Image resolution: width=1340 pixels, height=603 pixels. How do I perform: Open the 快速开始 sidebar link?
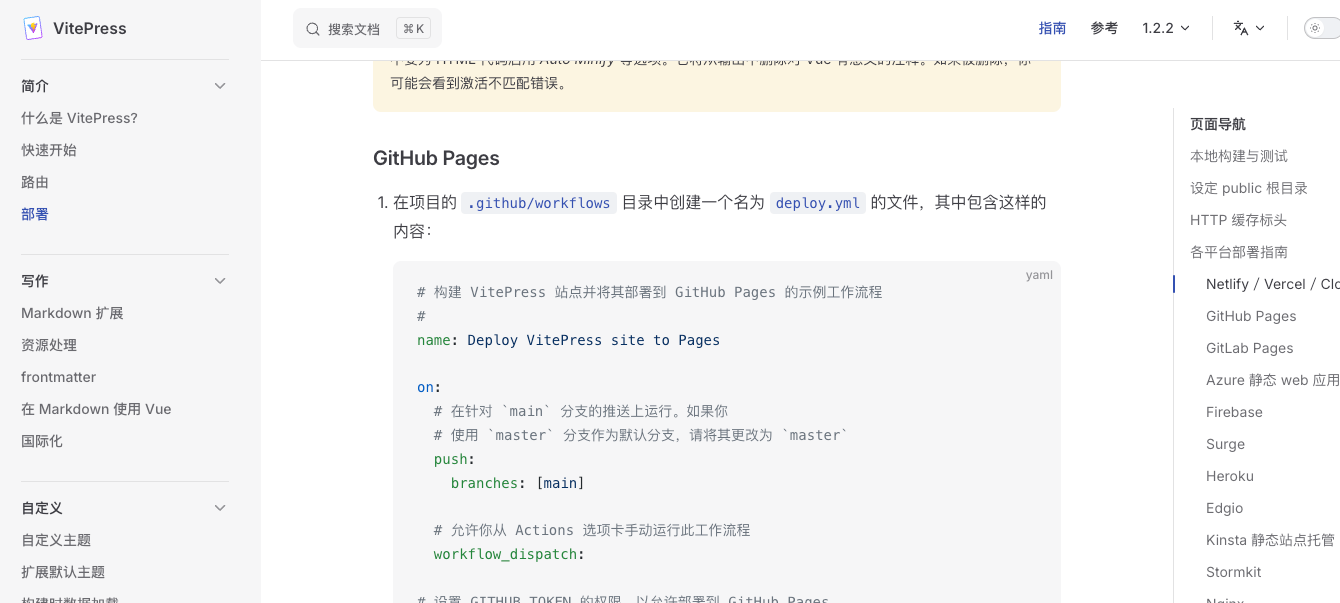click(x=49, y=150)
